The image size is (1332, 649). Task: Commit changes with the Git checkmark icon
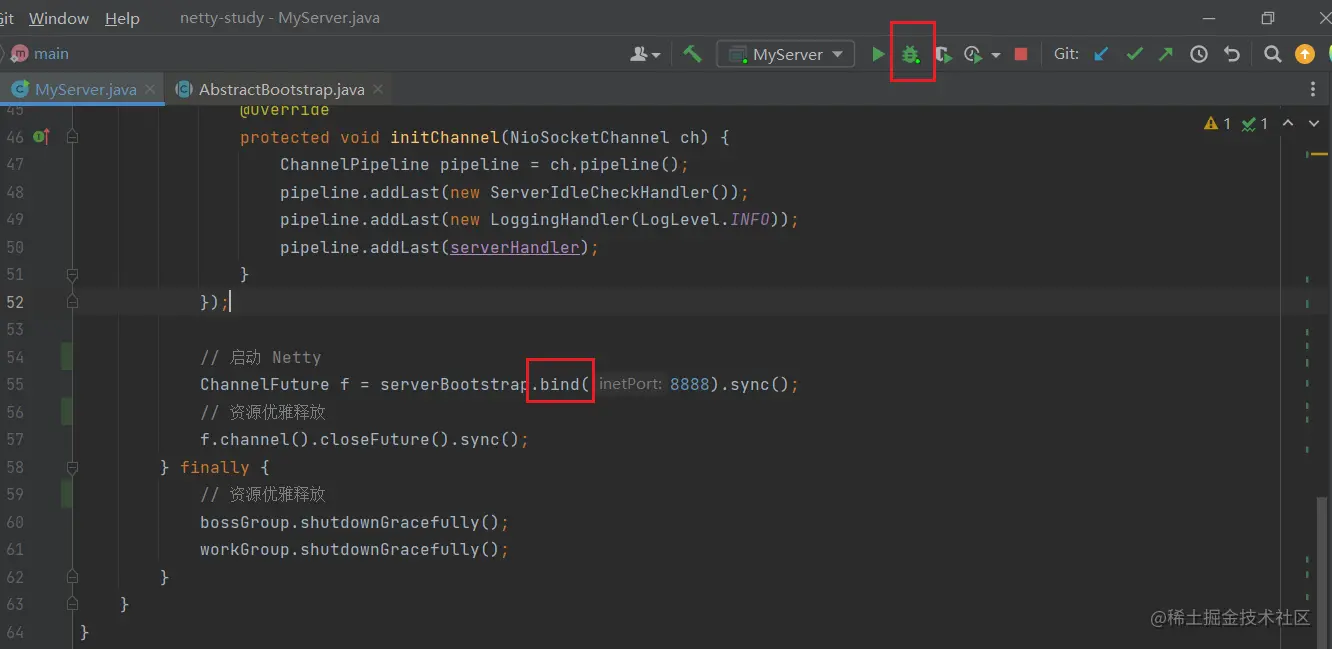pos(1134,54)
